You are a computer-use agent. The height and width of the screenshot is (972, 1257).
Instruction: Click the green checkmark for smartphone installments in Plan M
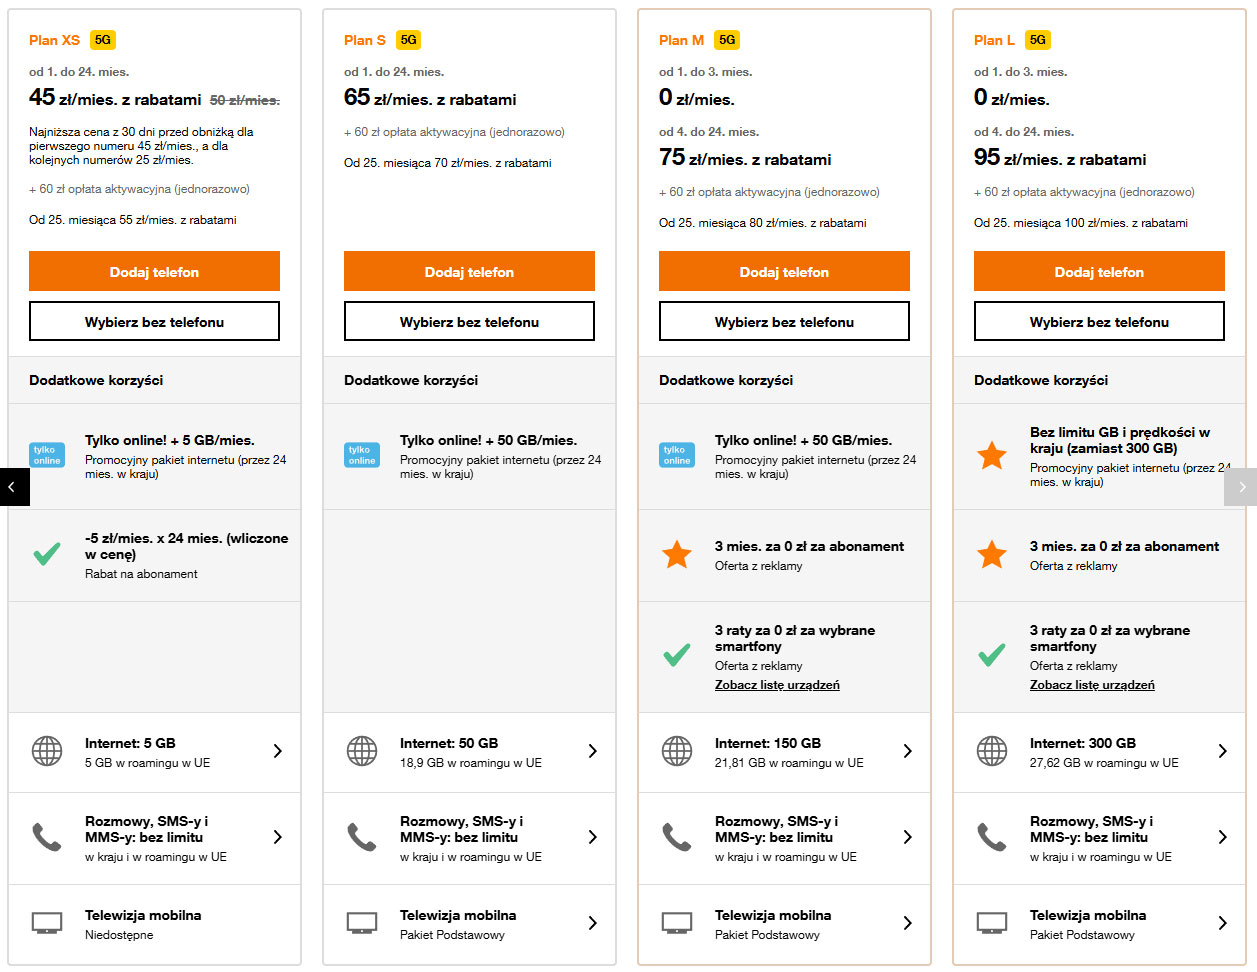click(x=677, y=655)
